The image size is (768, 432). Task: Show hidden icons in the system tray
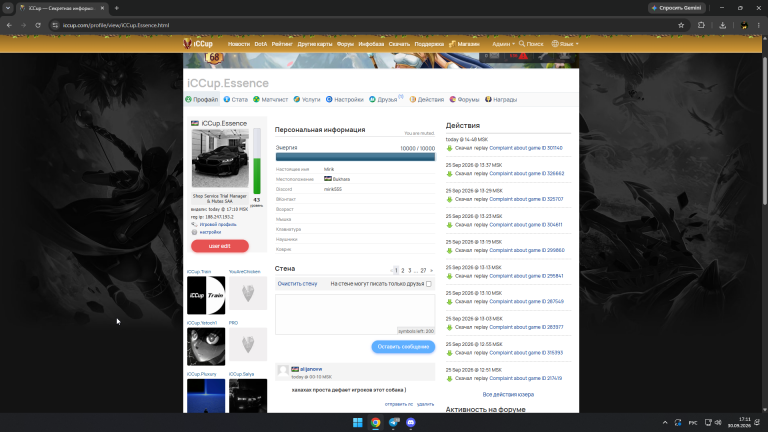tap(665, 422)
